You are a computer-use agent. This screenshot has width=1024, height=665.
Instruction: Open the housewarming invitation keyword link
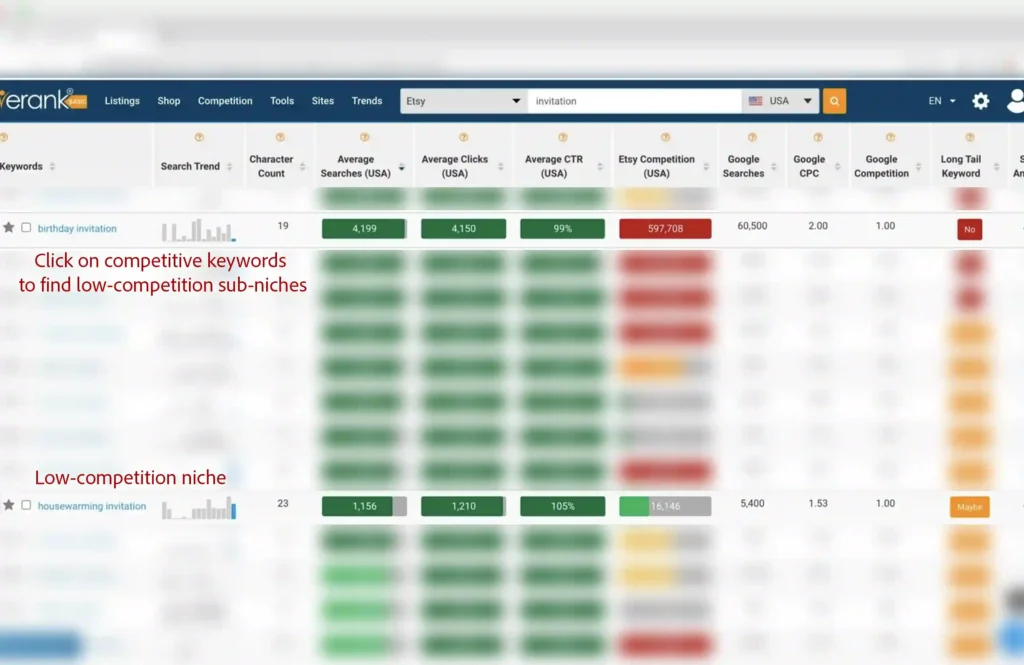(x=92, y=507)
